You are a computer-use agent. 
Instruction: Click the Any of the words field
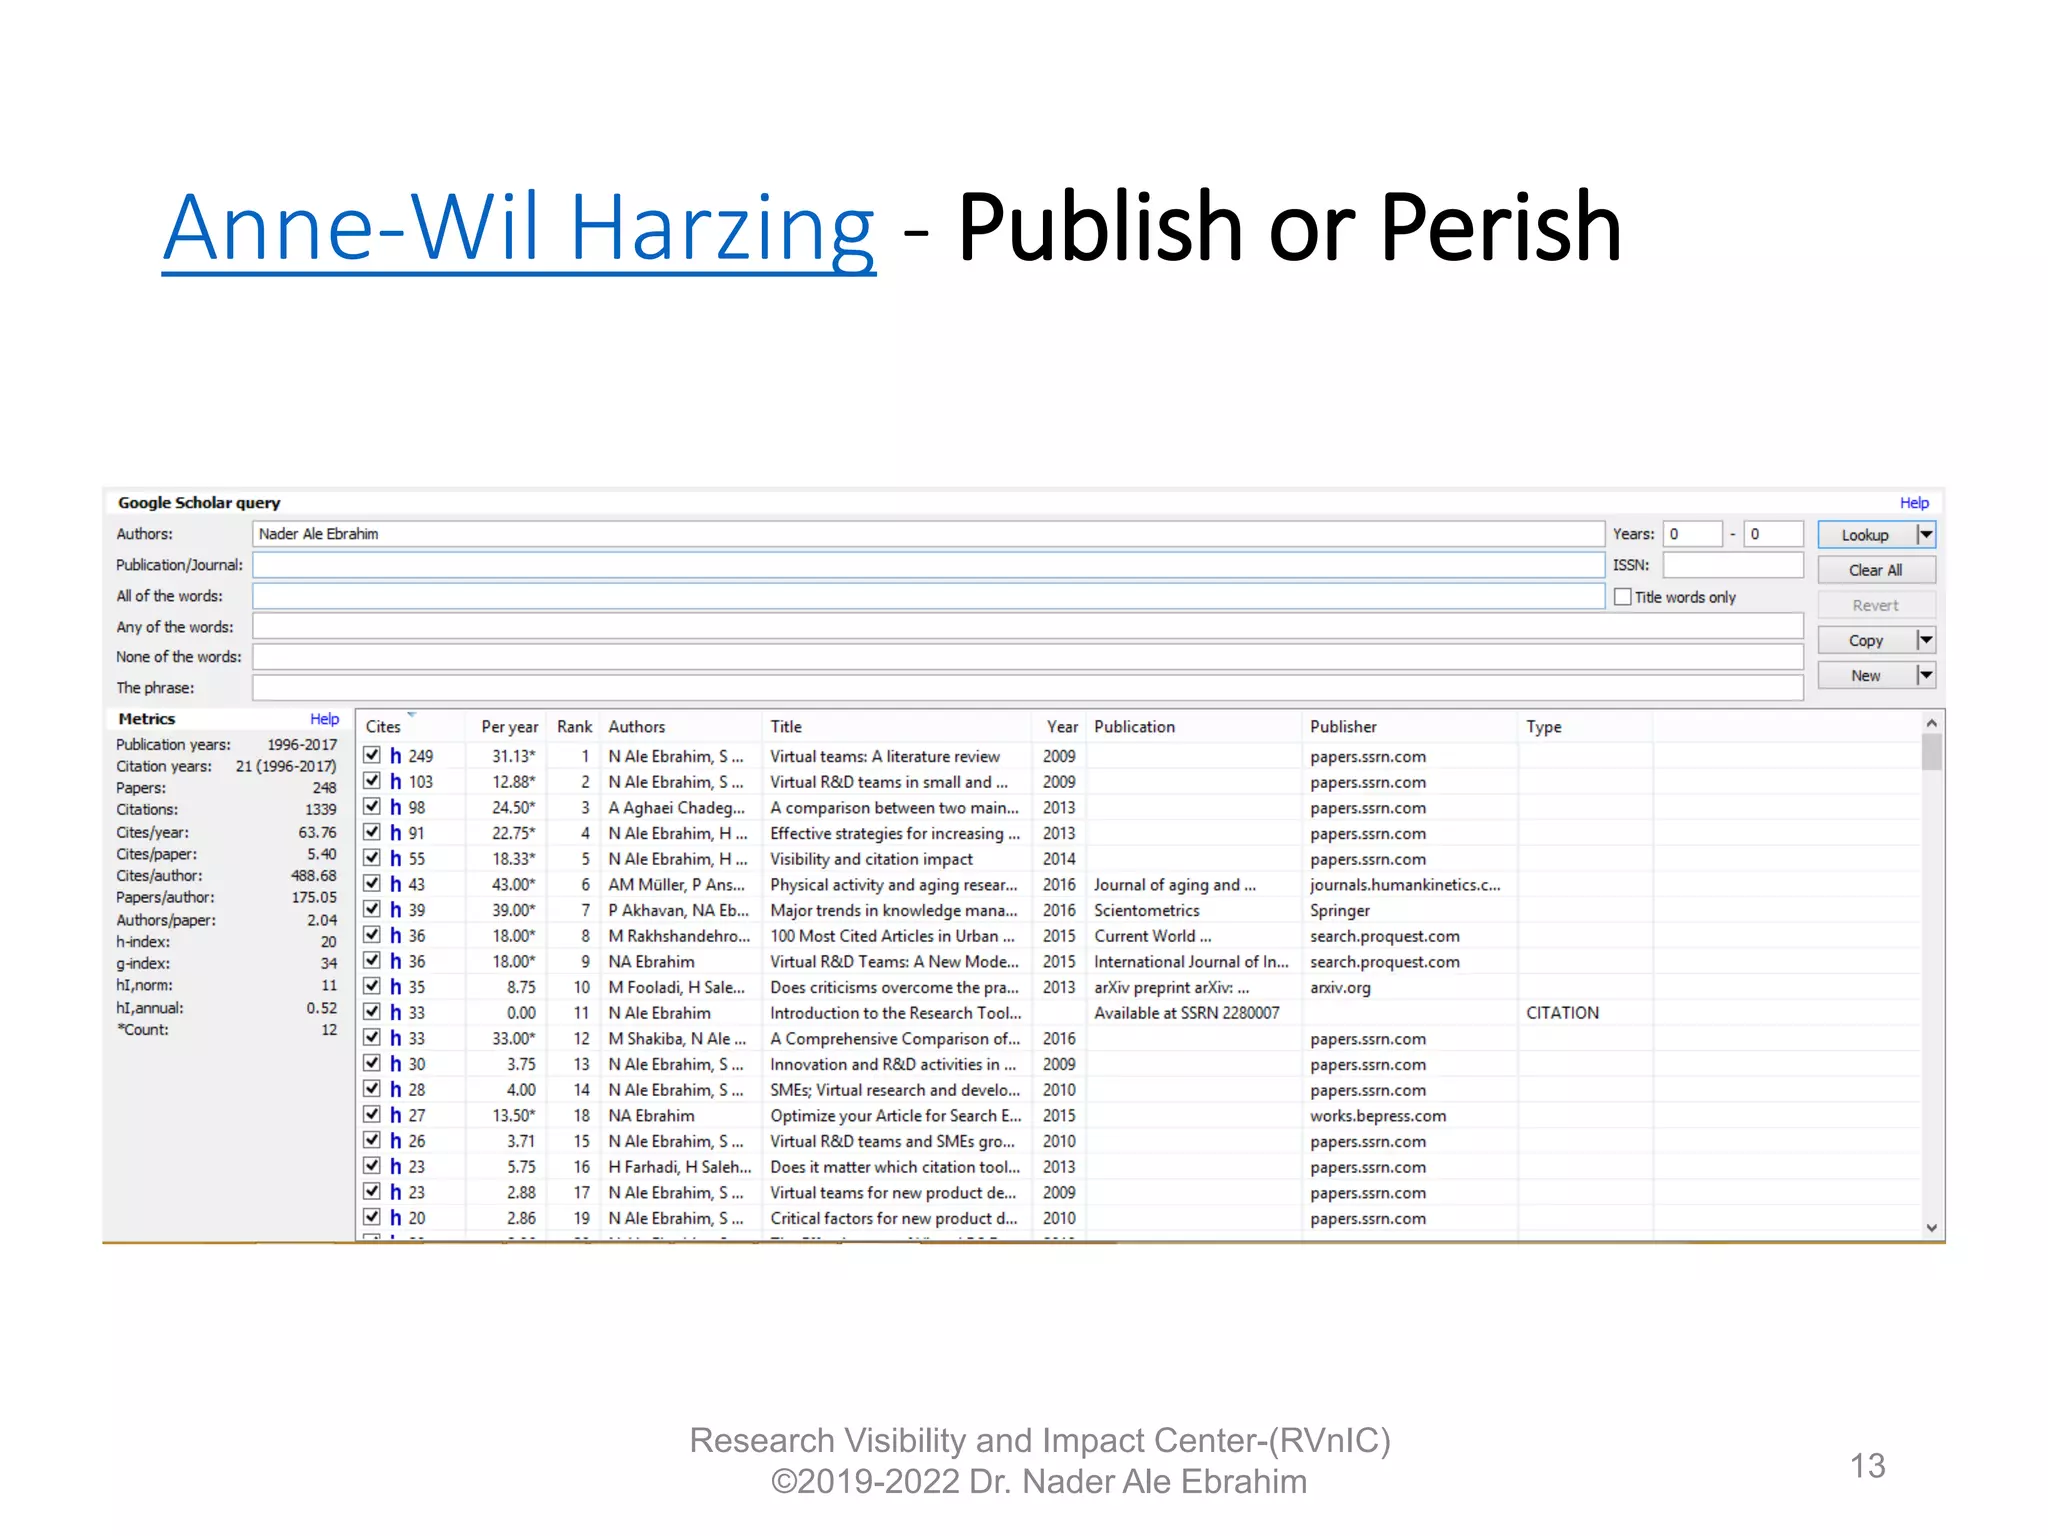1028,627
